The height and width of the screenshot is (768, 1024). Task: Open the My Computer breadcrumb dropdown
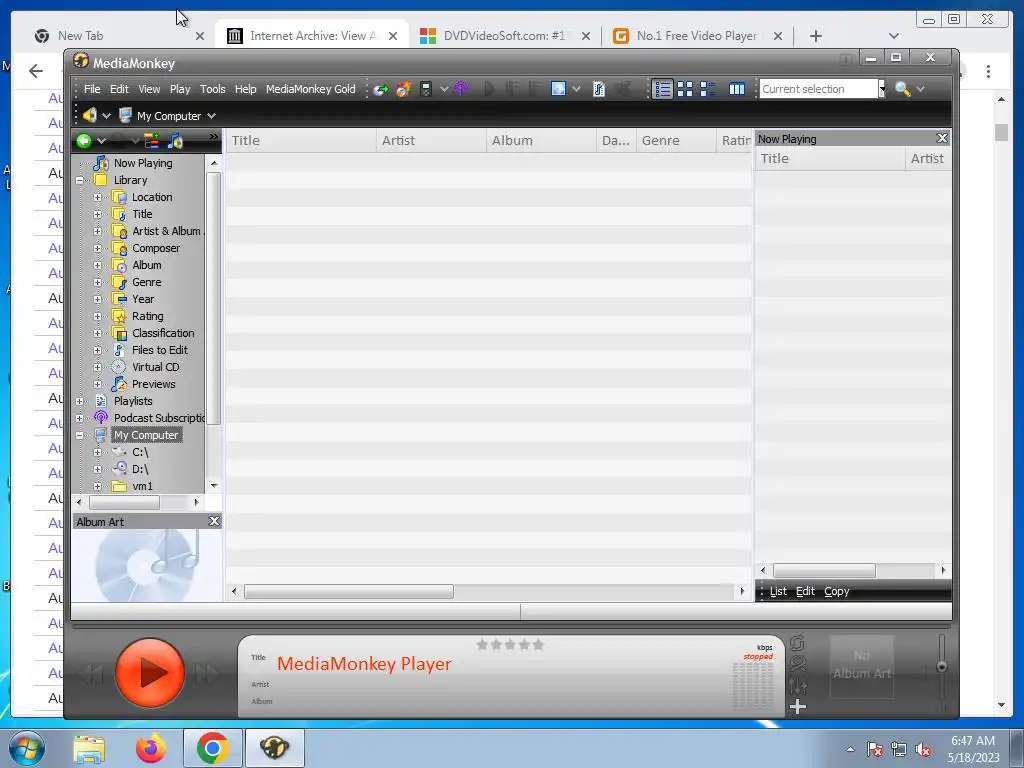pyautogui.click(x=212, y=116)
